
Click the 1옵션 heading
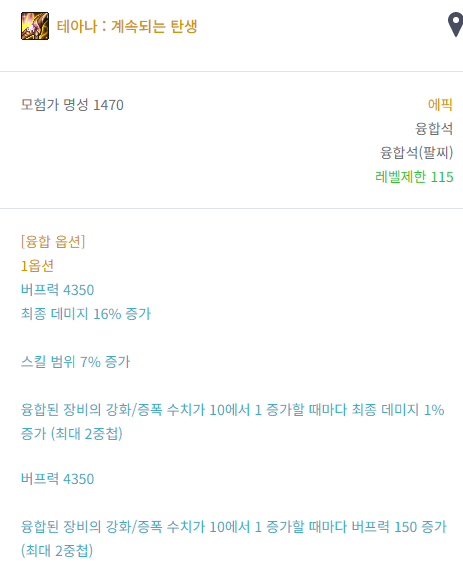point(37,266)
